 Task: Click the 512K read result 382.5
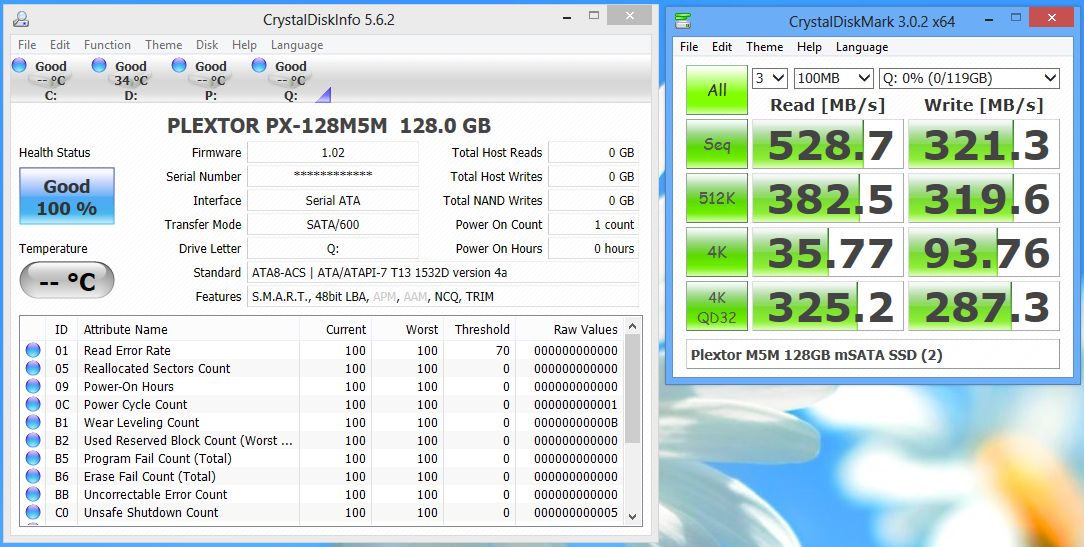pyautogui.click(x=828, y=198)
